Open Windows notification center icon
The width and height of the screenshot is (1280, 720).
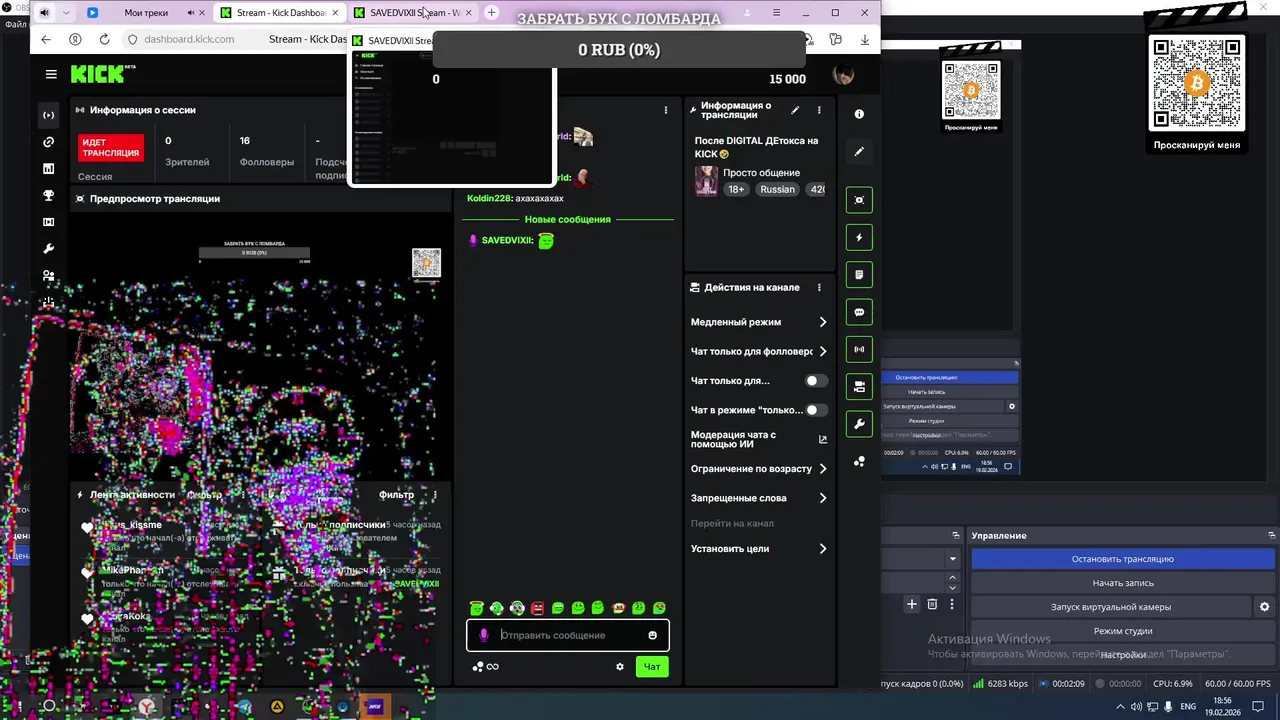point(1258,707)
